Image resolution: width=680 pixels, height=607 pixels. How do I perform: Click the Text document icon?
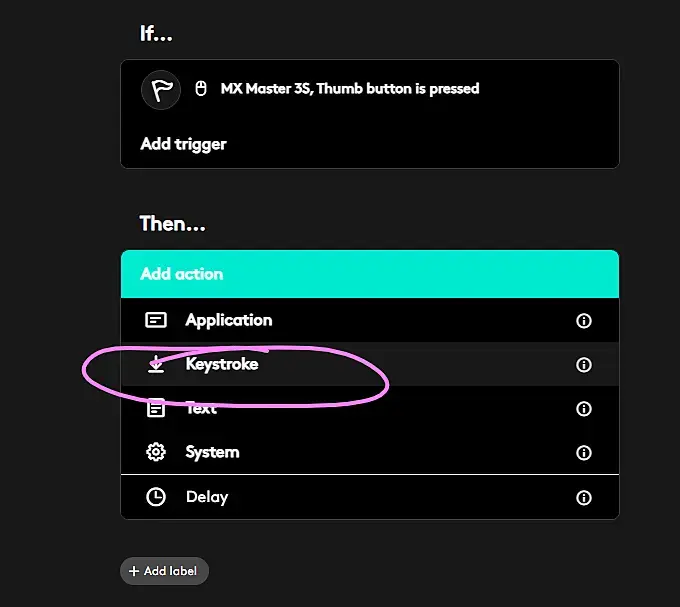click(156, 408)
